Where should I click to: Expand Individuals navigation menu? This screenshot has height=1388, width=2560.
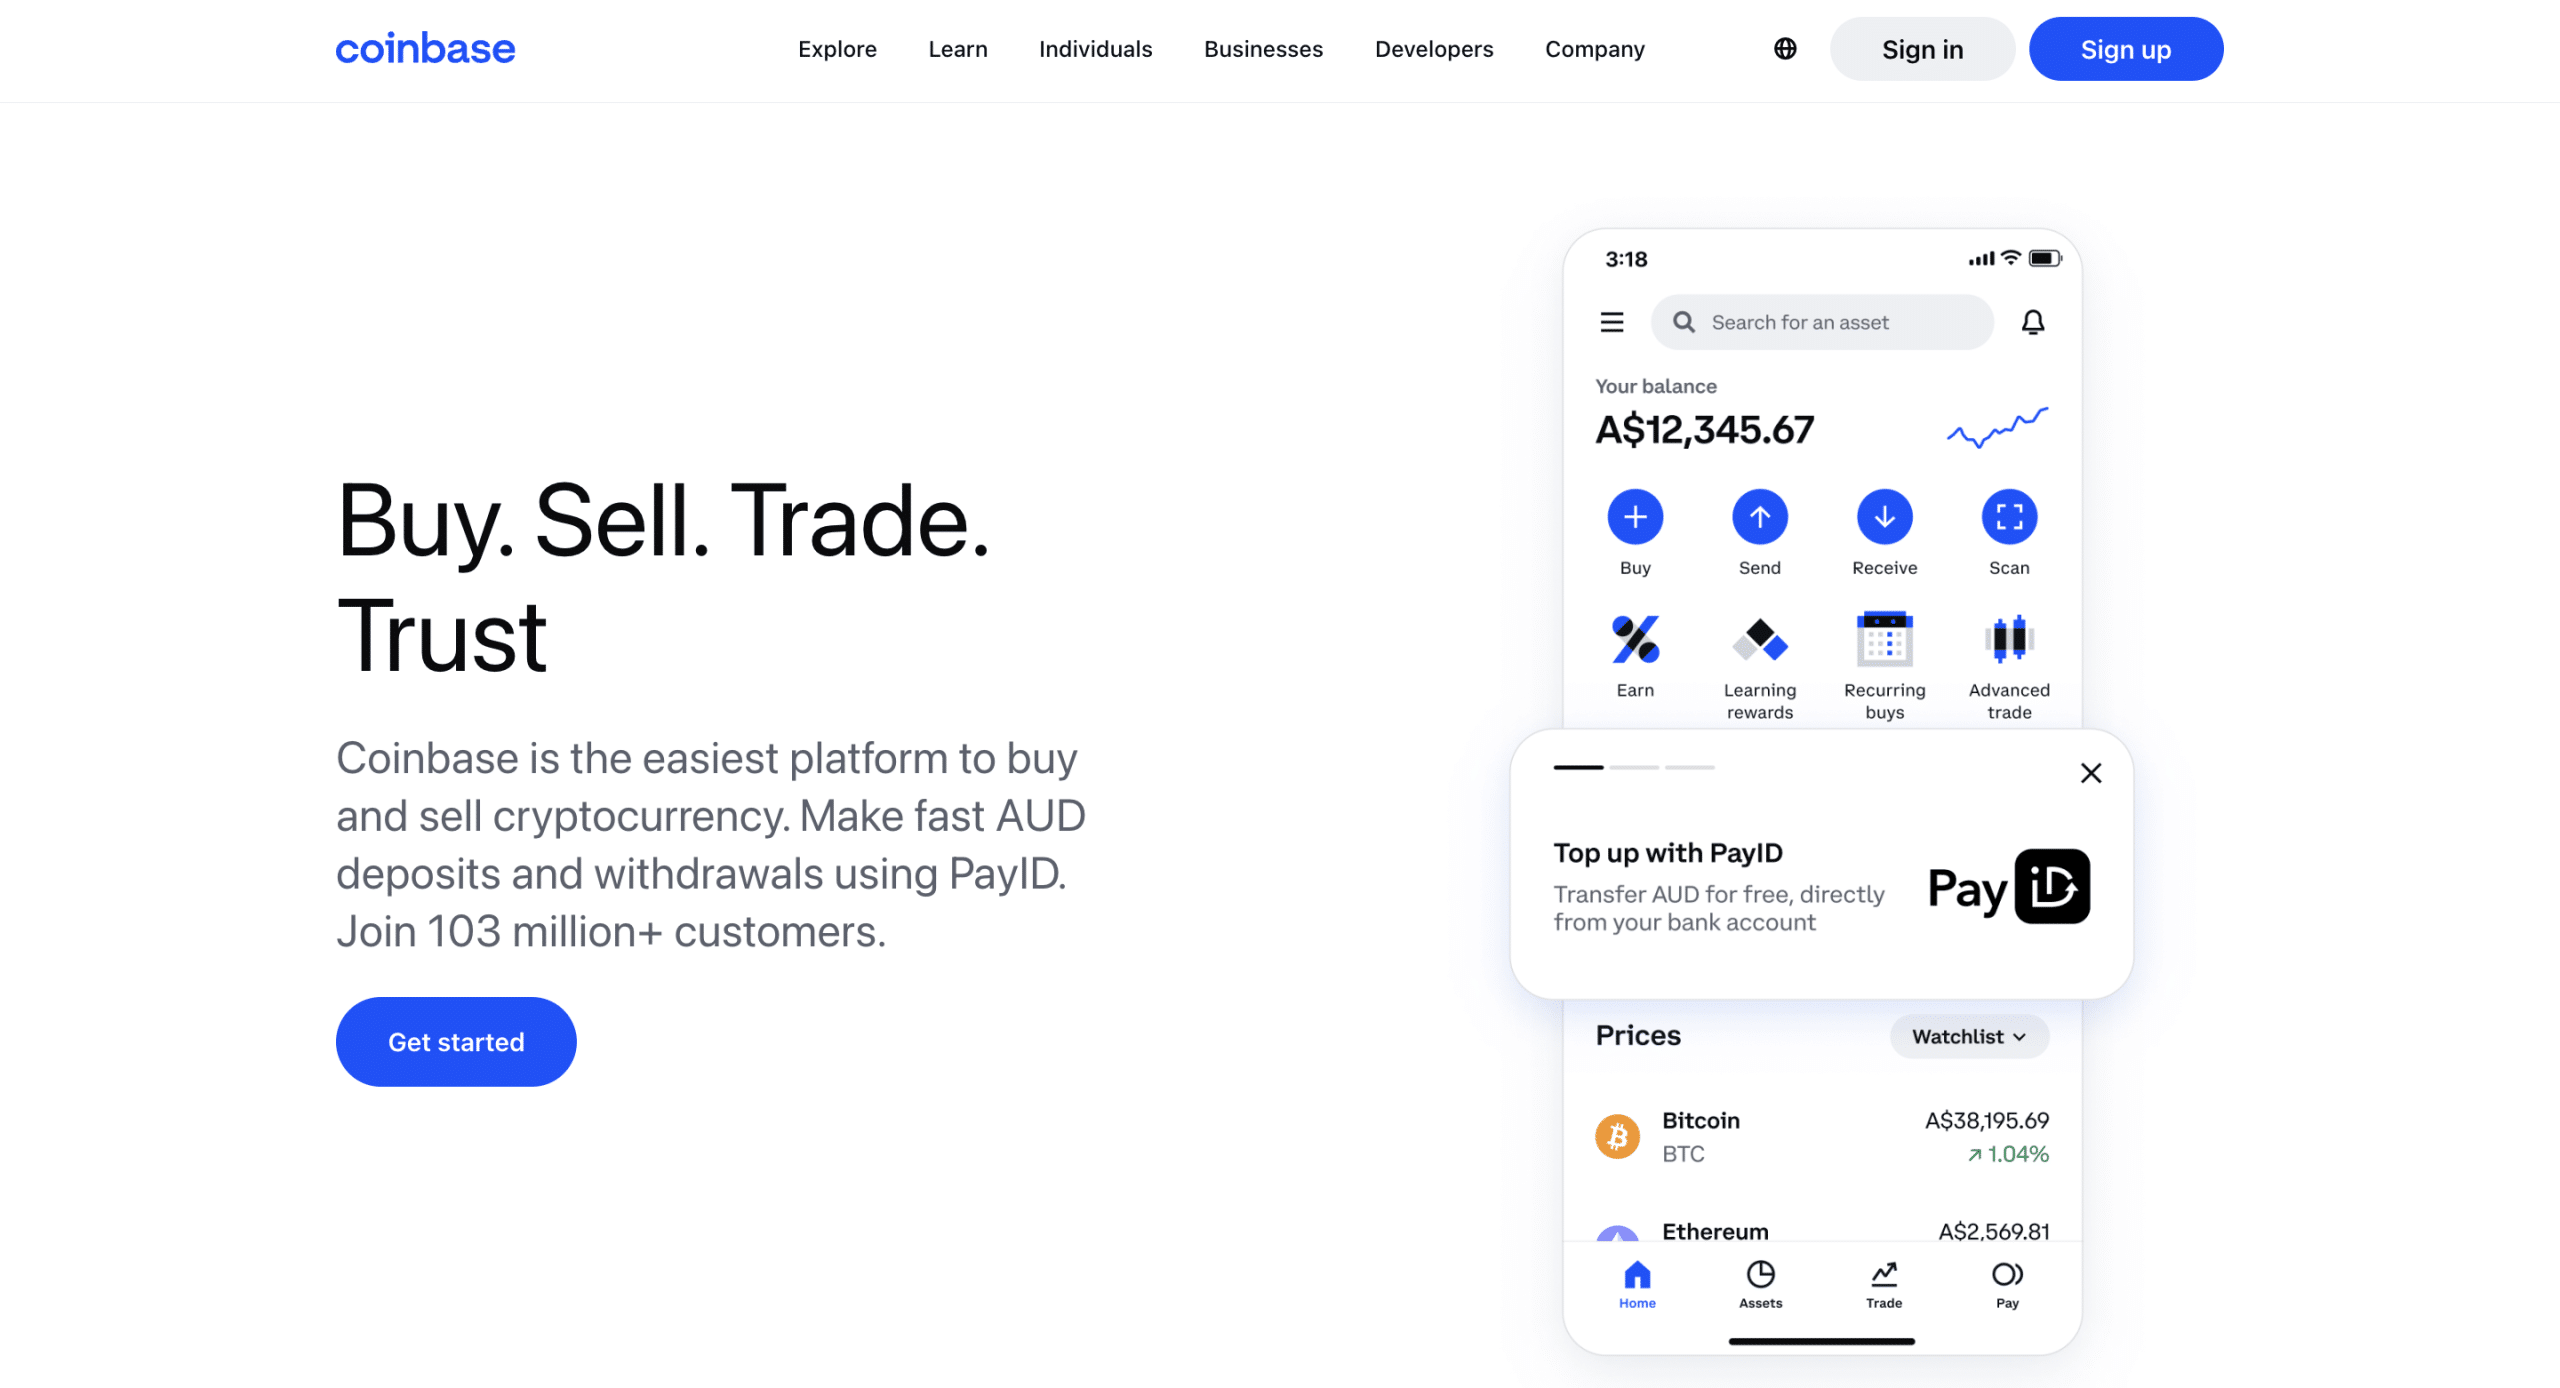[x=1095, y=48]
